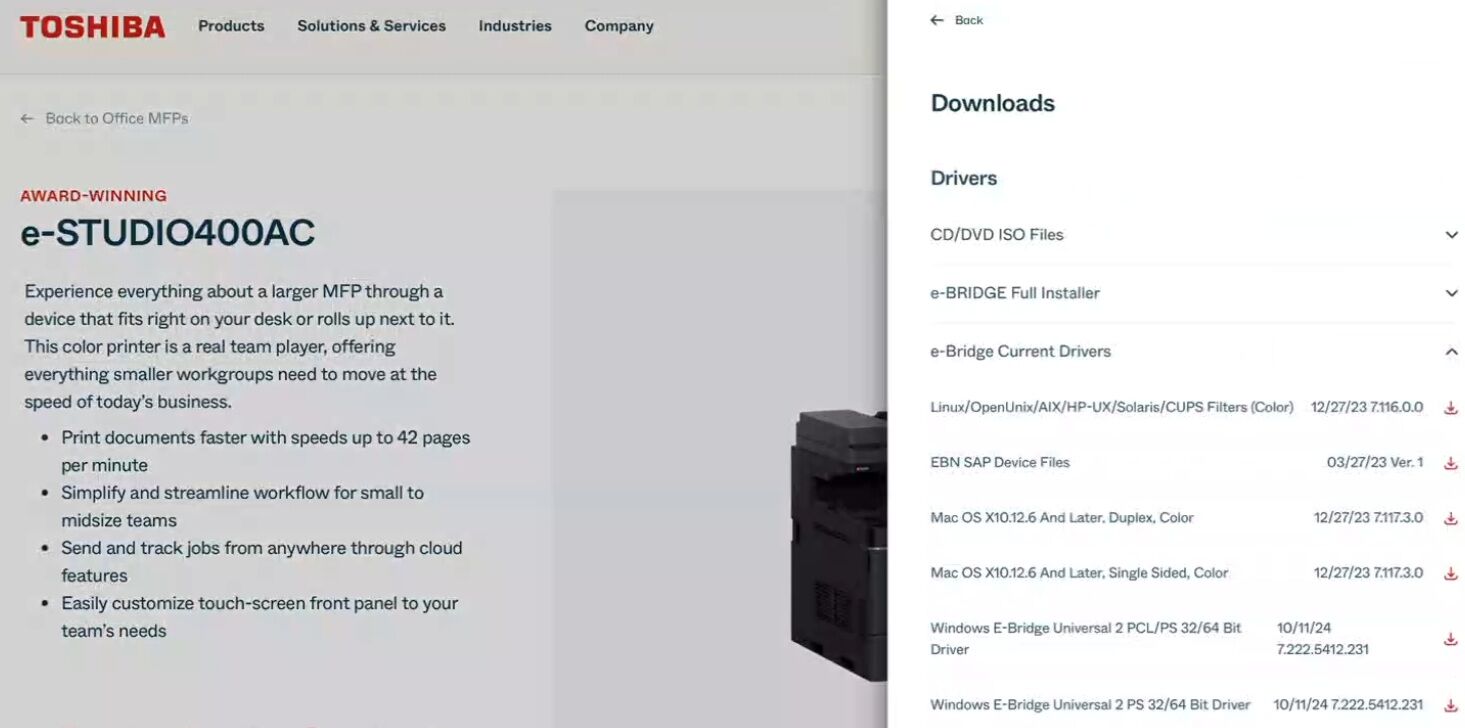This screenshot has width=1465, height=728.
Task: Click arrow icon beside Back to Office MFPs
Action: coord(27,118)
